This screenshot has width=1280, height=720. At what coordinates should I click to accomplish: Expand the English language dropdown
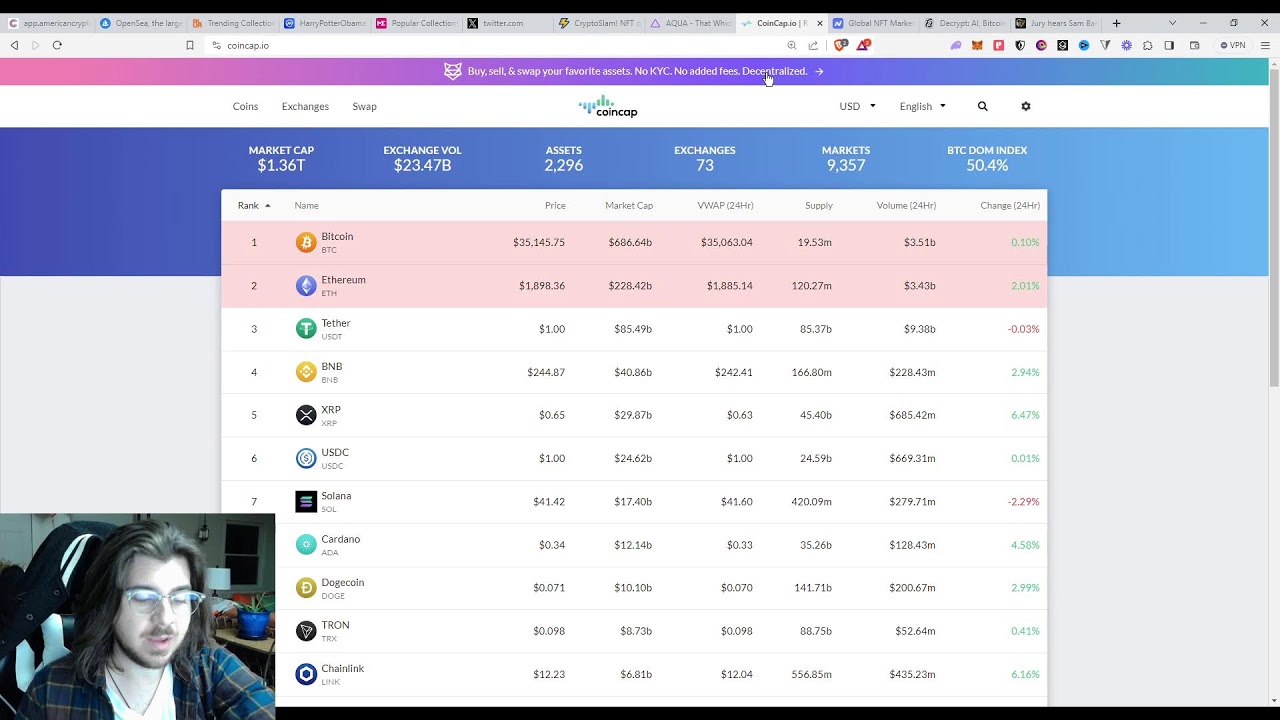(x=922, y=106)
